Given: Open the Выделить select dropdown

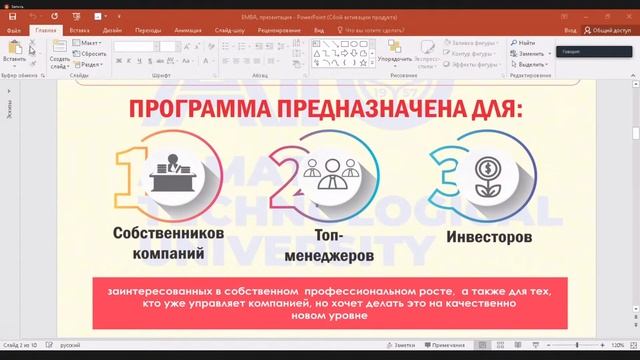Looking at the screenshot, I should pyautogui.click(x=529, y=64).
